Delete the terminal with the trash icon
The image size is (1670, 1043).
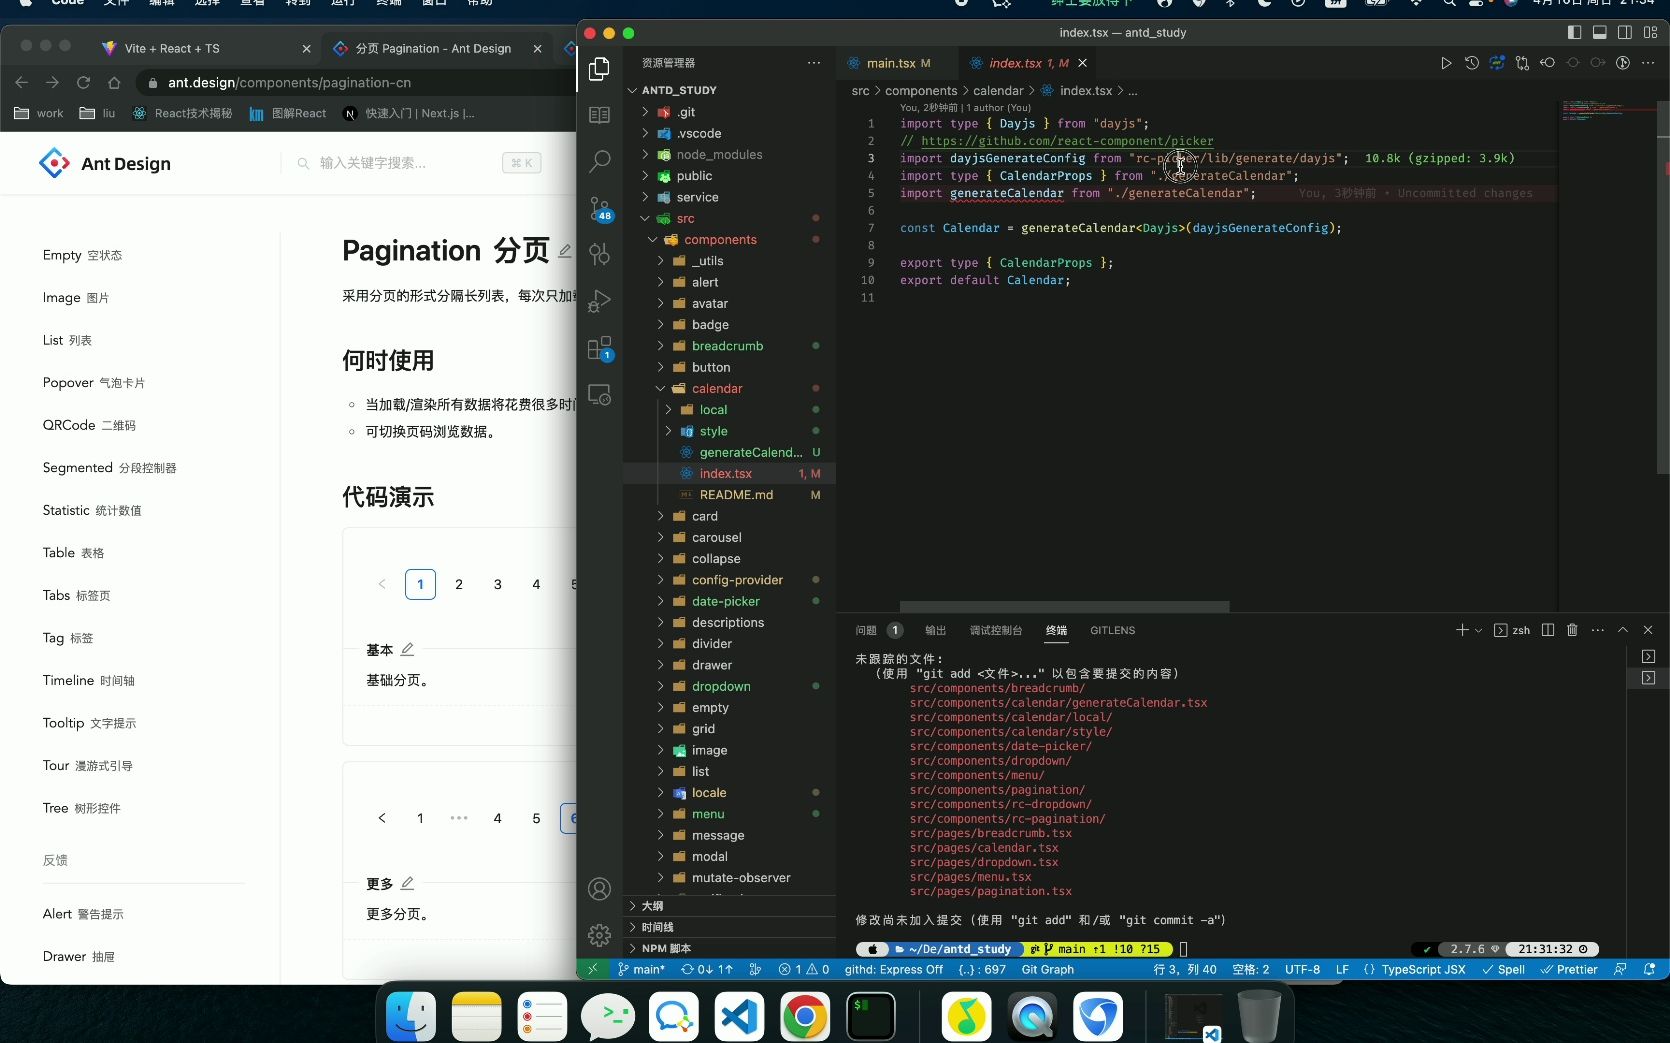click(x=1572, y=630)
